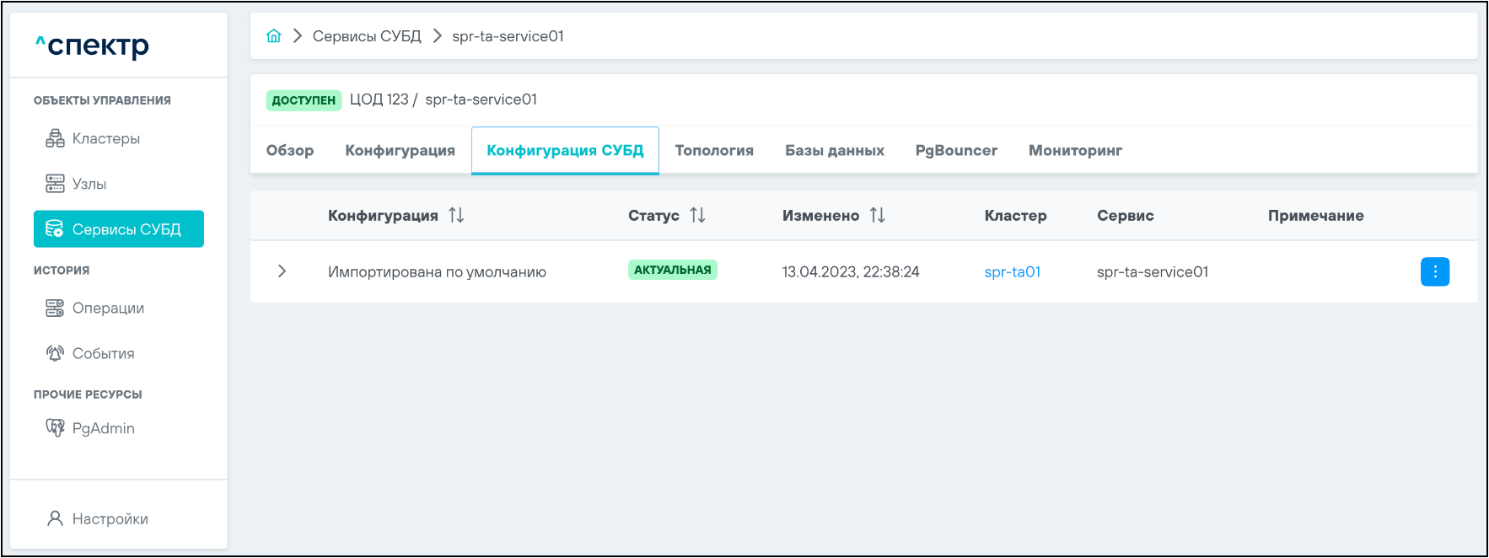Switch to the Топология tab

point(714,151)
